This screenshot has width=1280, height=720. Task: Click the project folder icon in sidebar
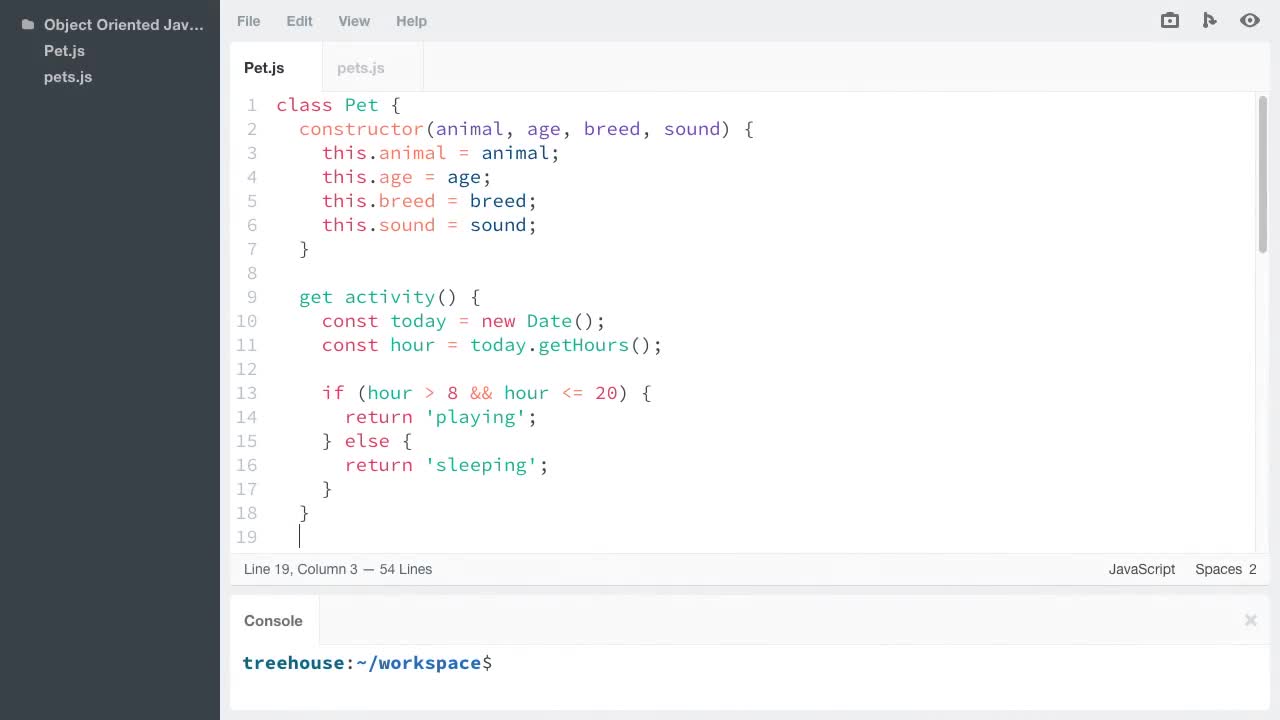pyautogui.click(x=27, y=25)
